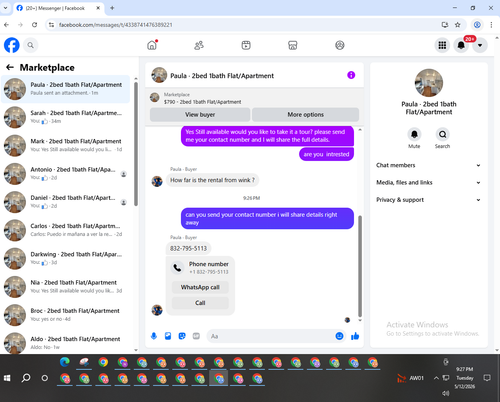
Task: Show hidden tray icons chevron
Action: pos(436,378)
